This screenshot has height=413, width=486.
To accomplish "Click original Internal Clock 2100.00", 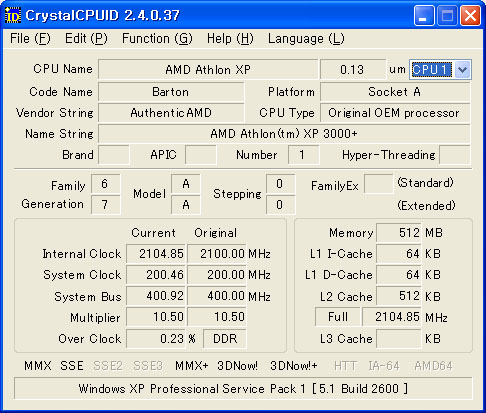I will click(217, 254).
